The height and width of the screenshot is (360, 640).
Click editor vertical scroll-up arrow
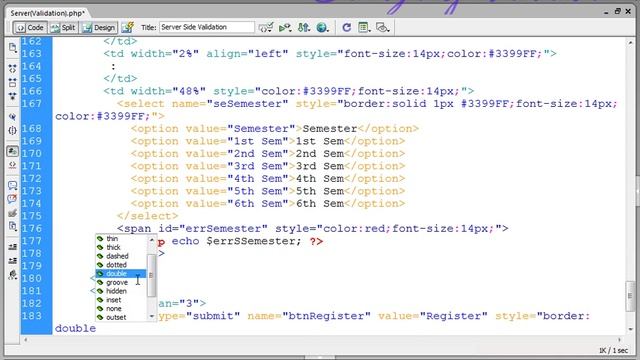[x=630, y=42]
